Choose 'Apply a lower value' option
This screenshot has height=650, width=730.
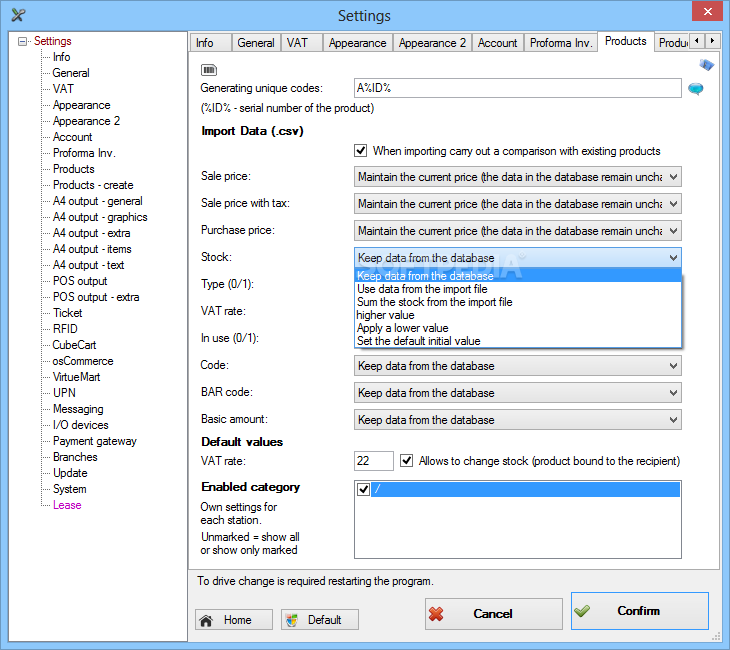(x=518, y=328)
